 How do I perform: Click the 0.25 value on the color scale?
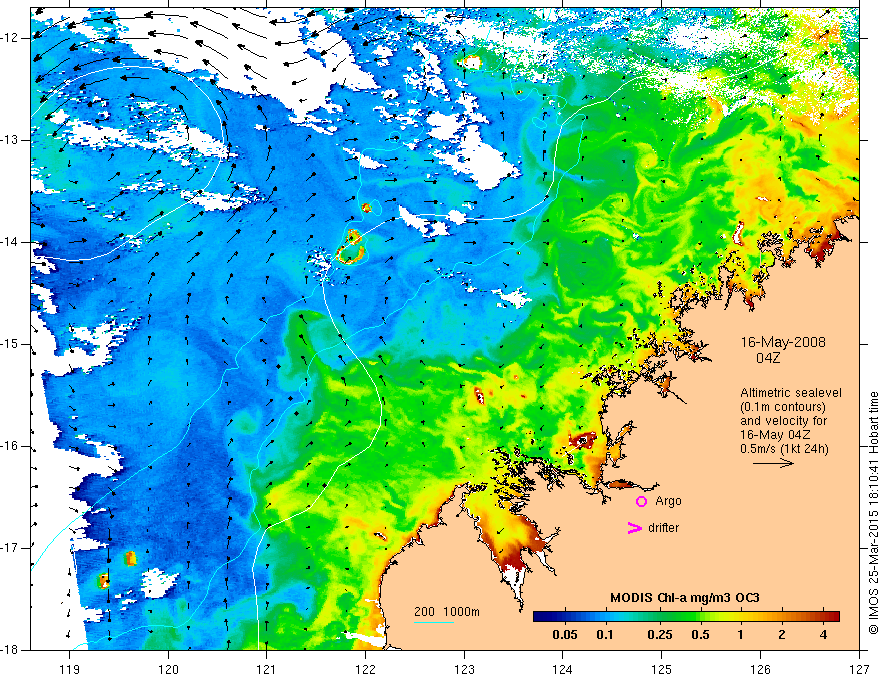click(x=660, y=635)
